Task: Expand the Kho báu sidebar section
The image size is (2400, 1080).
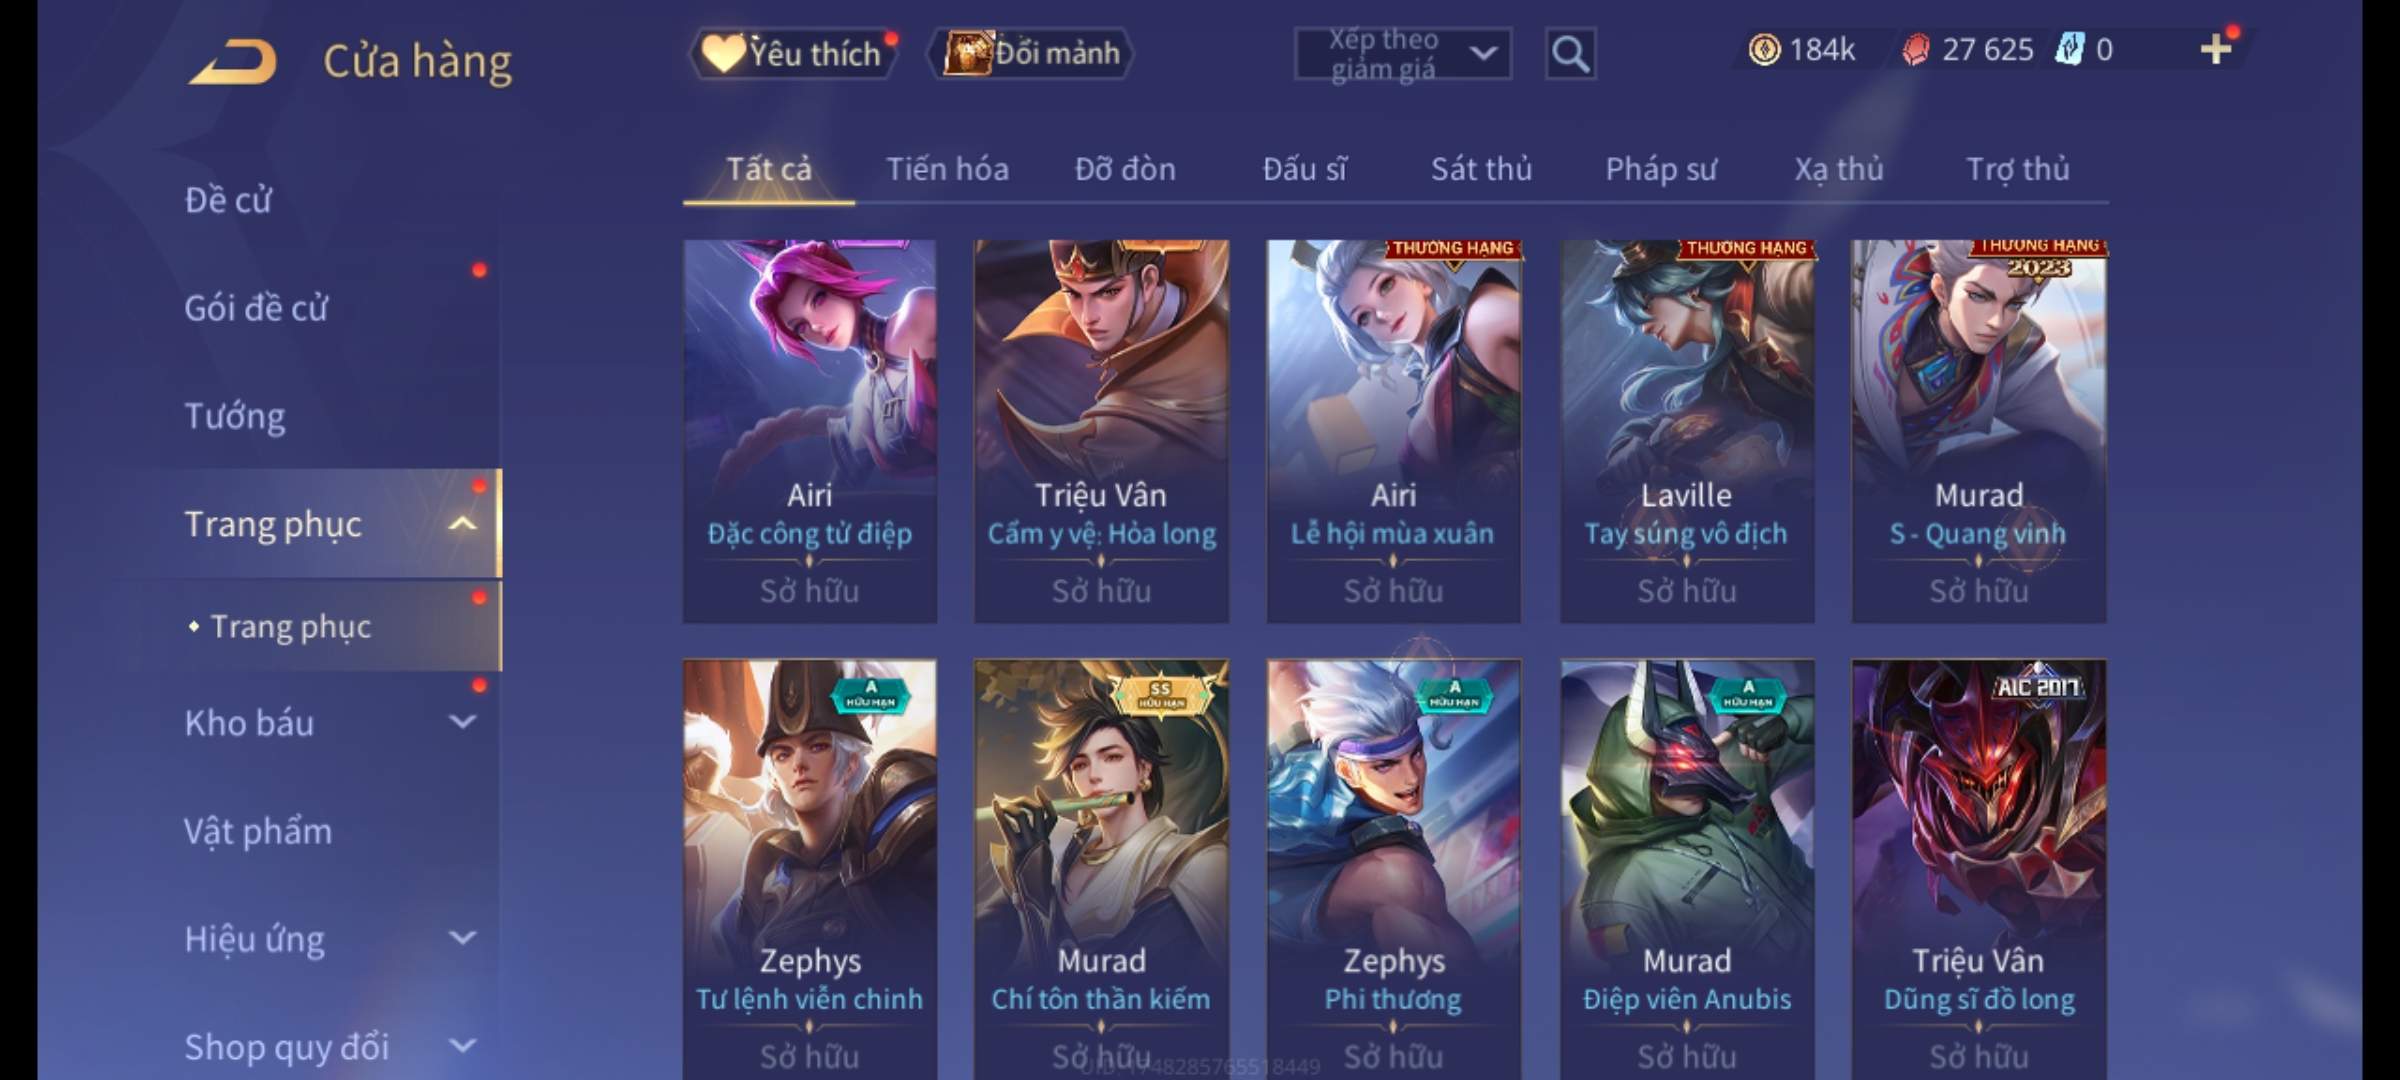Action: (x=462, y=722)
